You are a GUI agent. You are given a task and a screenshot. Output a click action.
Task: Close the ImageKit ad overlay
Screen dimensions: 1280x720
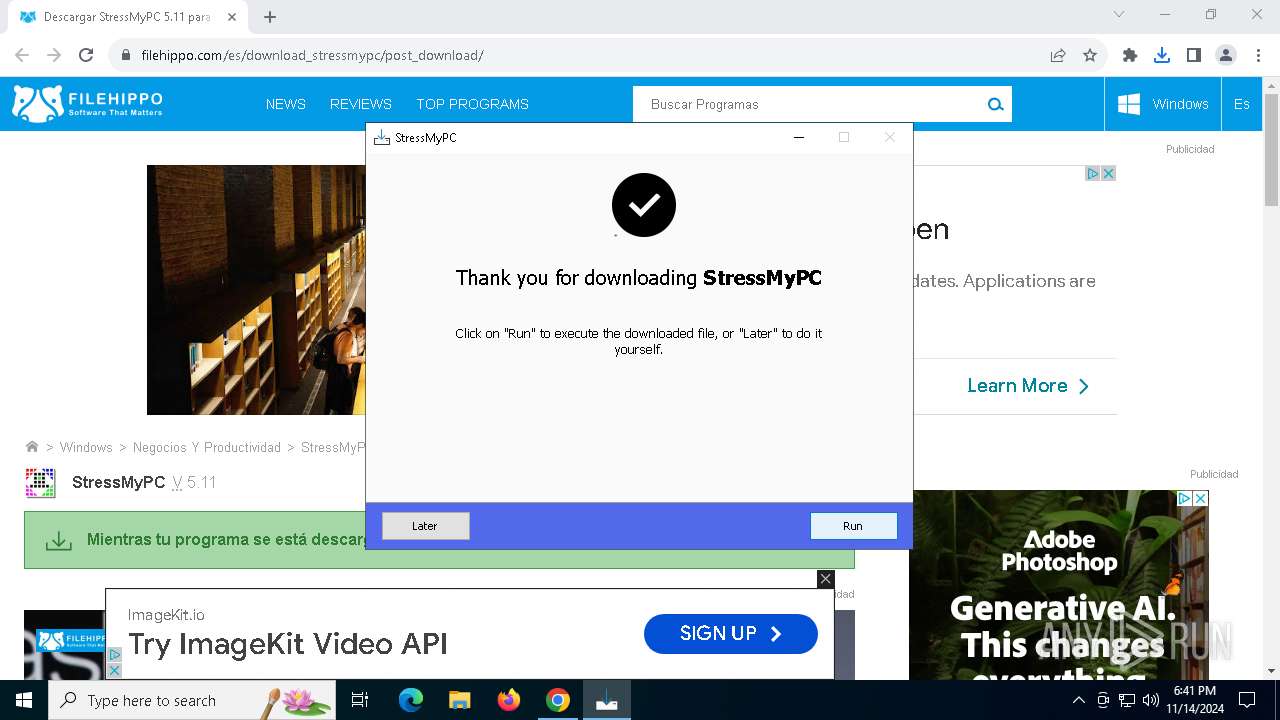(825, 578)
